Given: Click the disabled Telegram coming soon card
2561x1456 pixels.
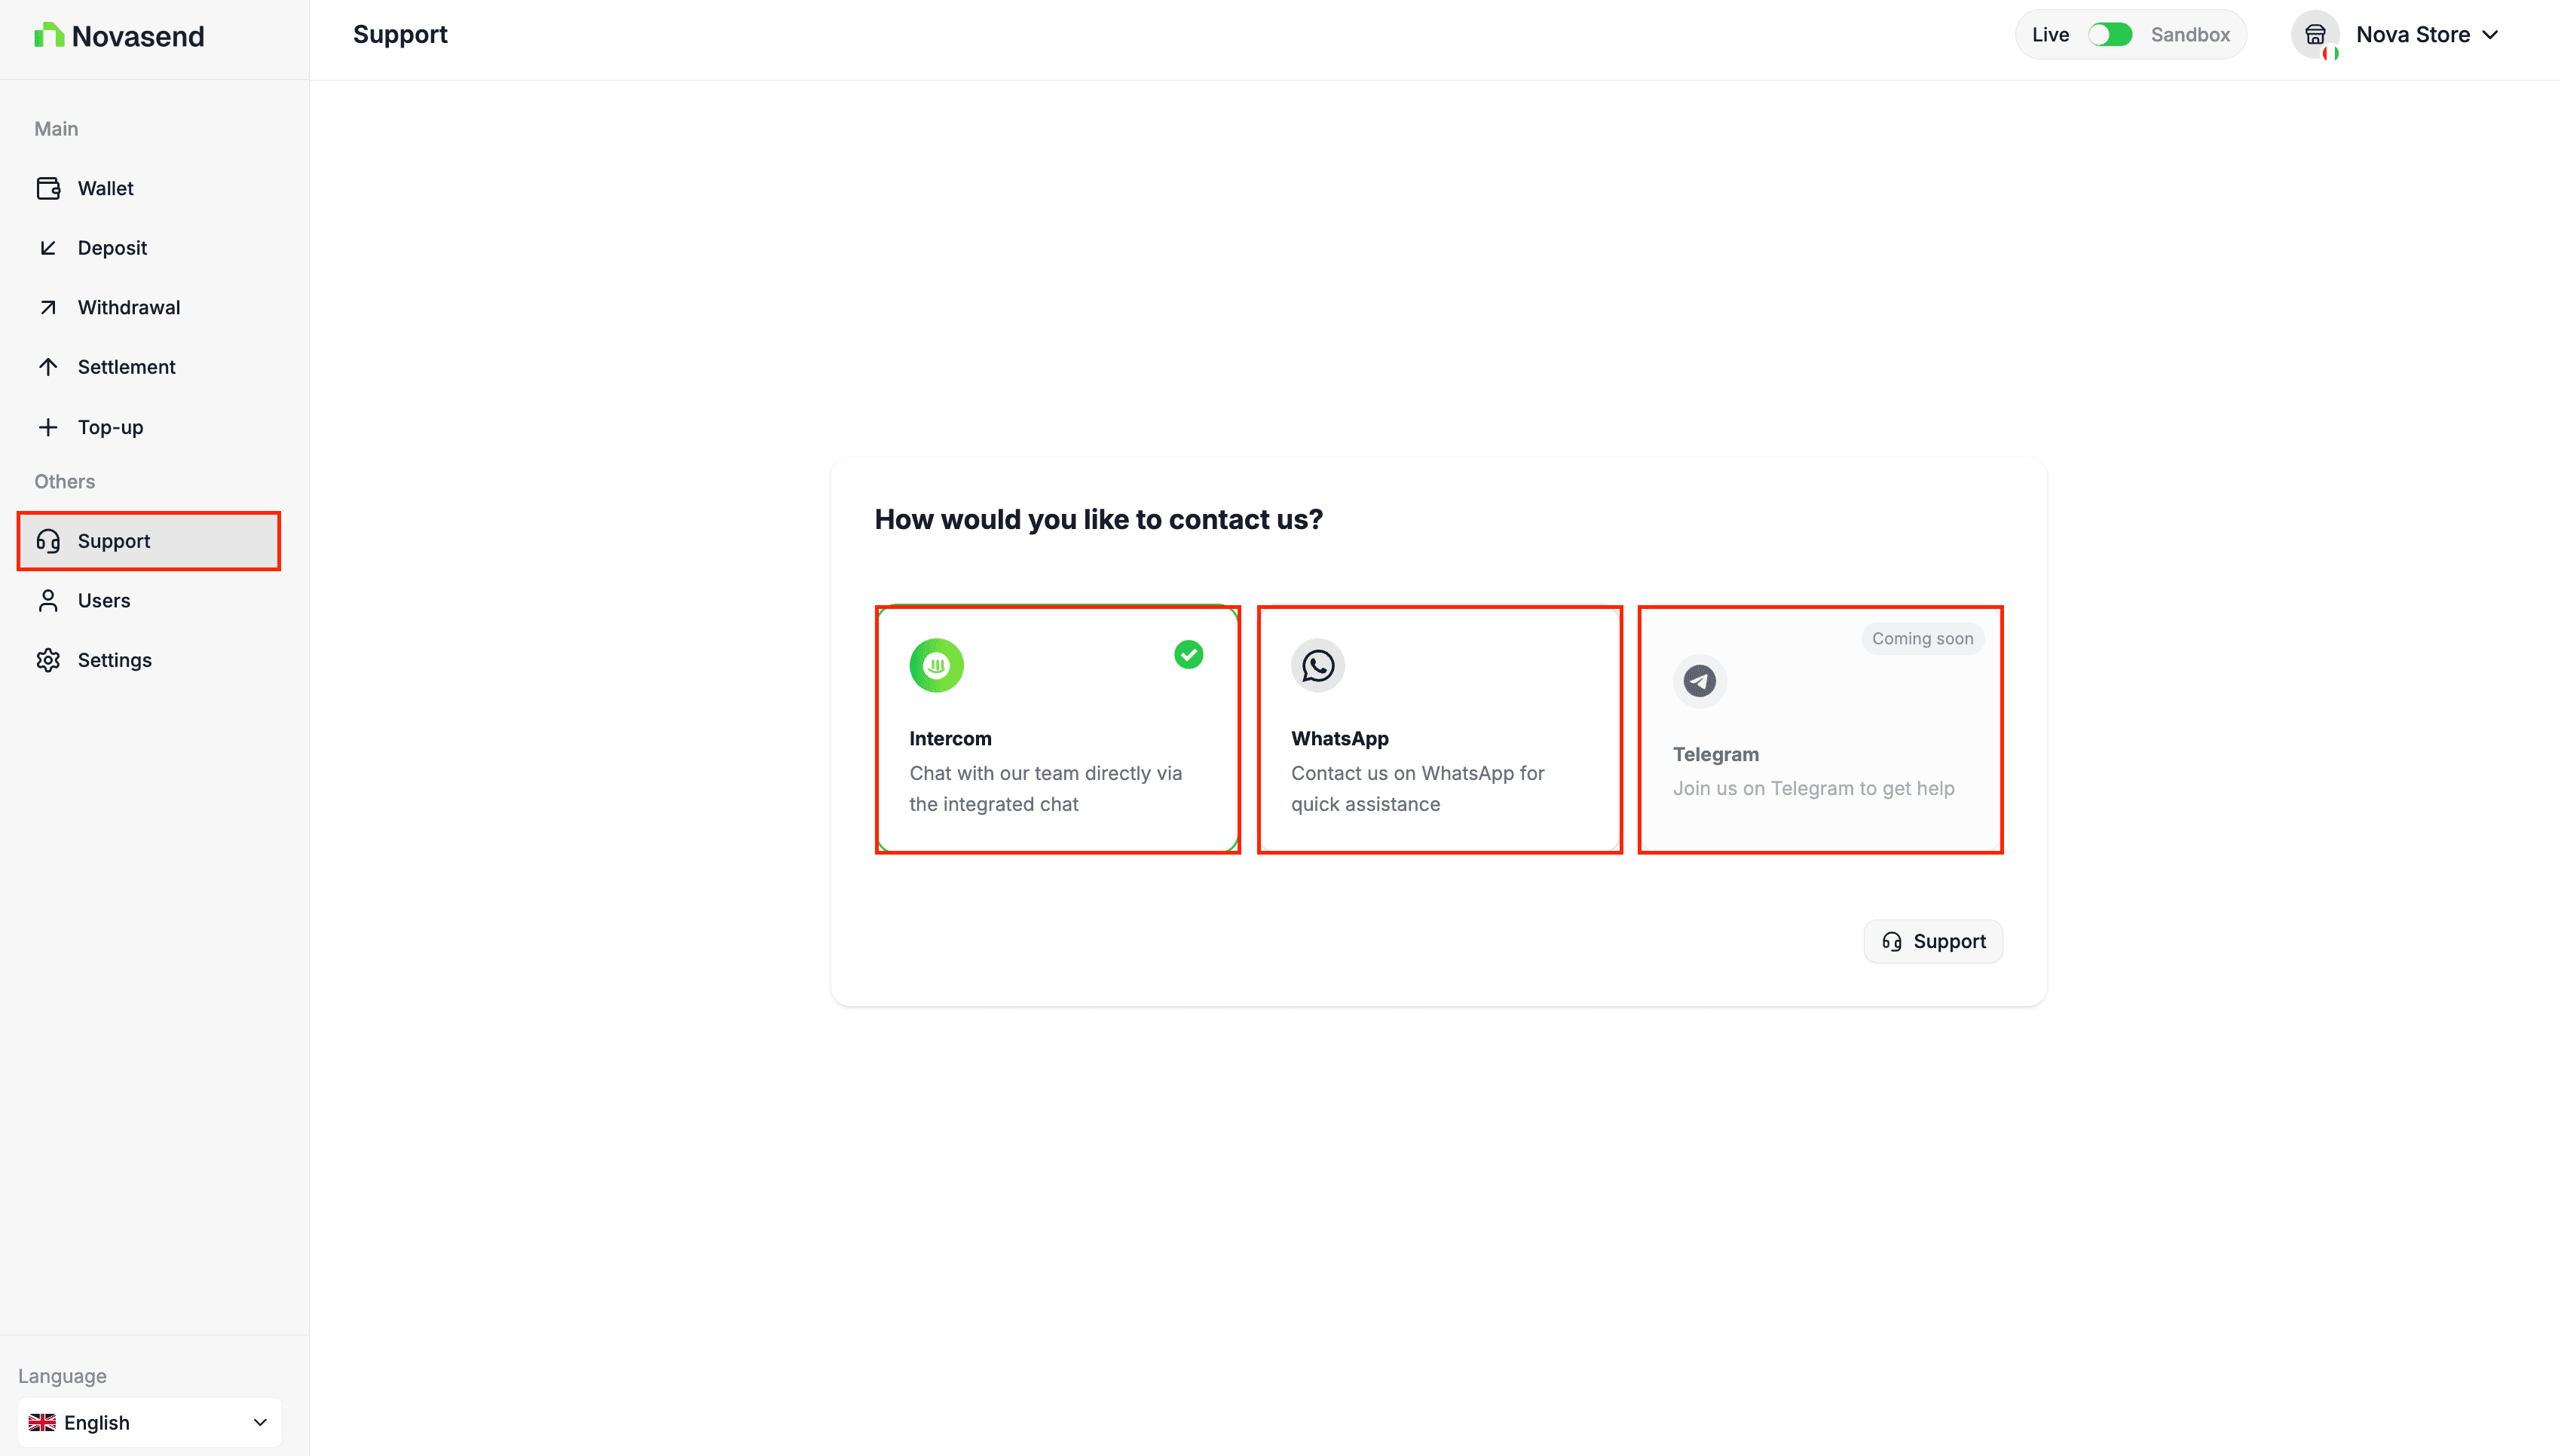Looking at the screenshot, I should tap(1820, 729).
